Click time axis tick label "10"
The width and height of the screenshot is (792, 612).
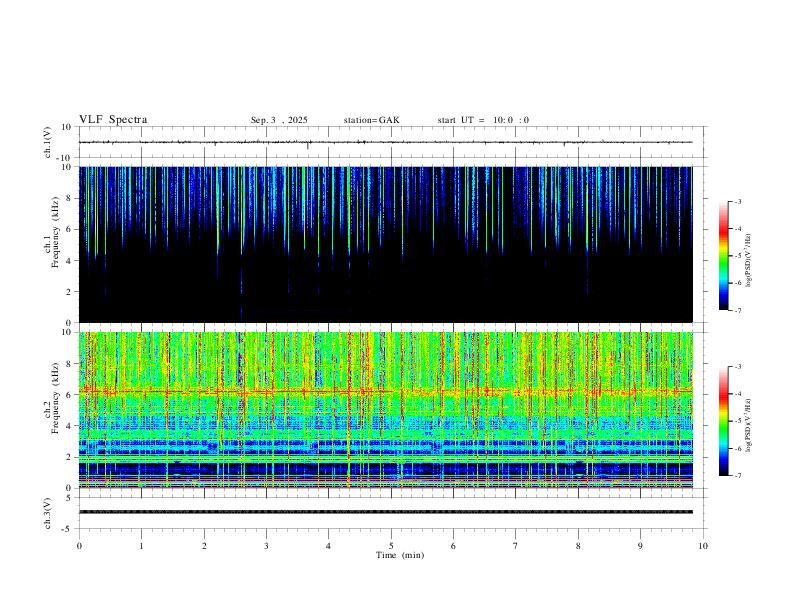(703, 546)
